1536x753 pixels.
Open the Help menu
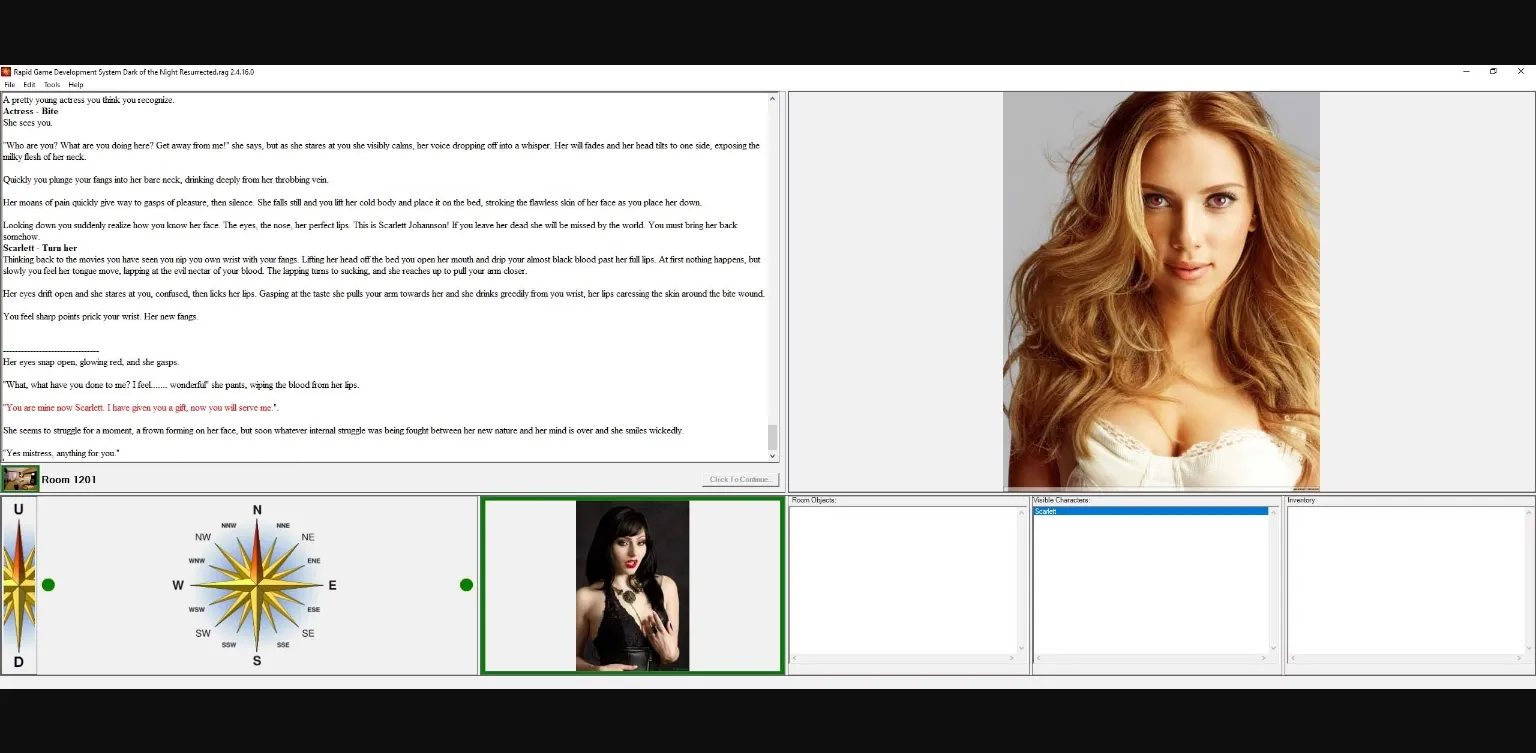(76, 85)
